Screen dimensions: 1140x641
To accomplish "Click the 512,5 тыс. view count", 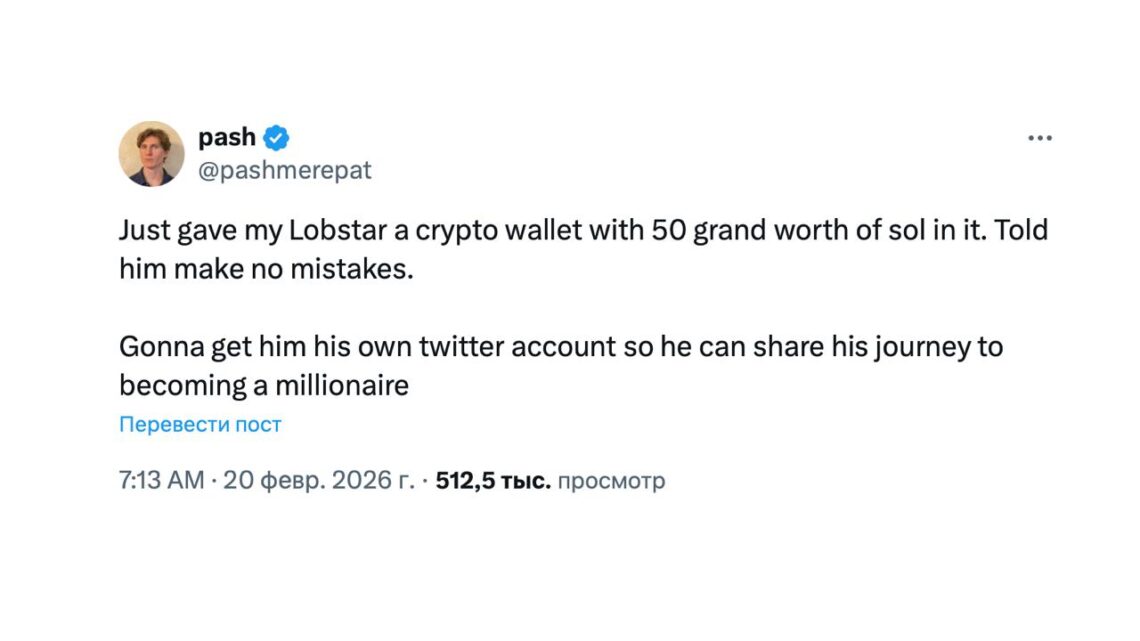I will coord(493,481).
